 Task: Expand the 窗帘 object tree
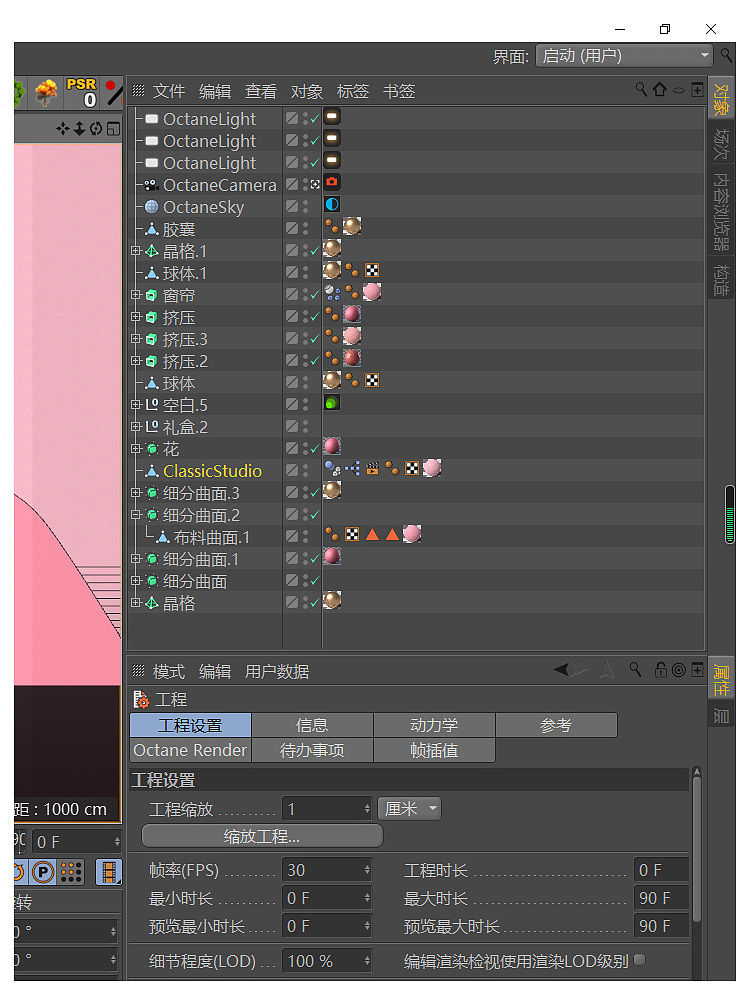coord(135,295)
